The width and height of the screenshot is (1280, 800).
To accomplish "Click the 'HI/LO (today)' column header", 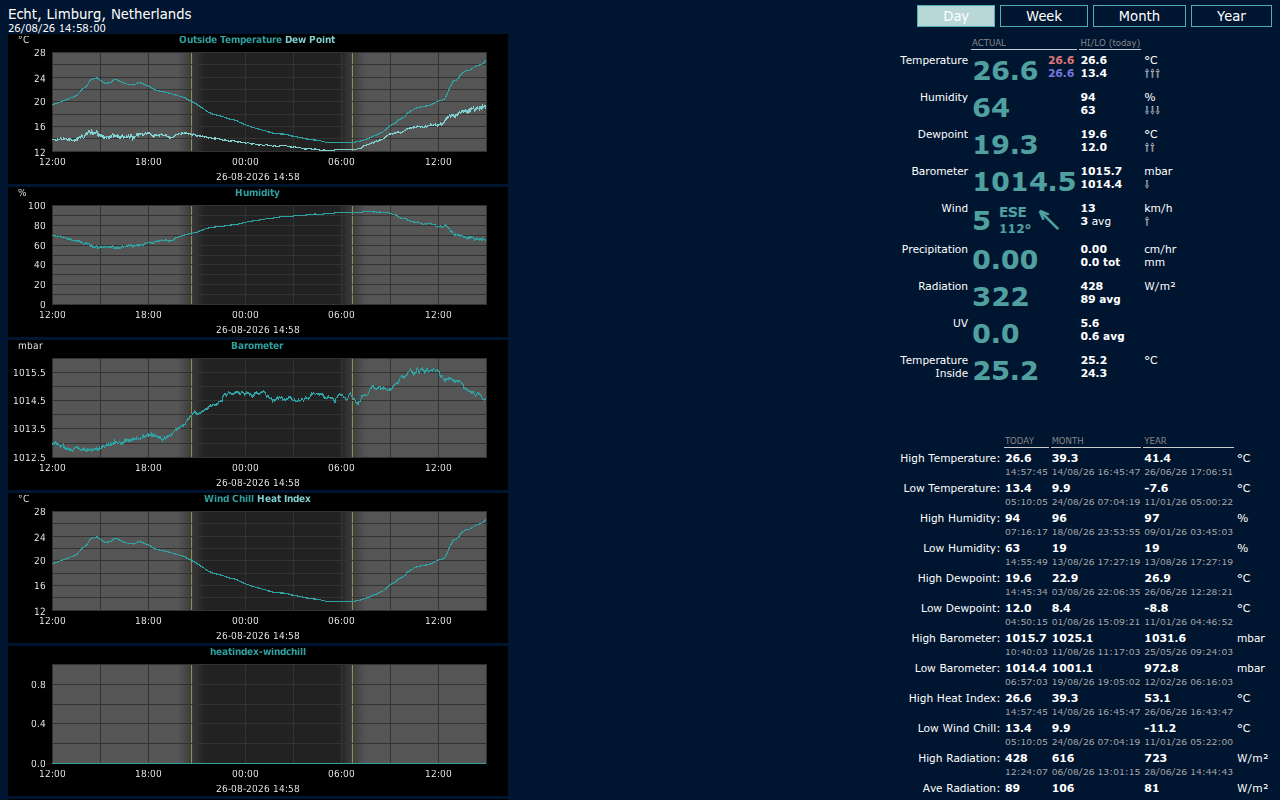I will [1110, 43].
